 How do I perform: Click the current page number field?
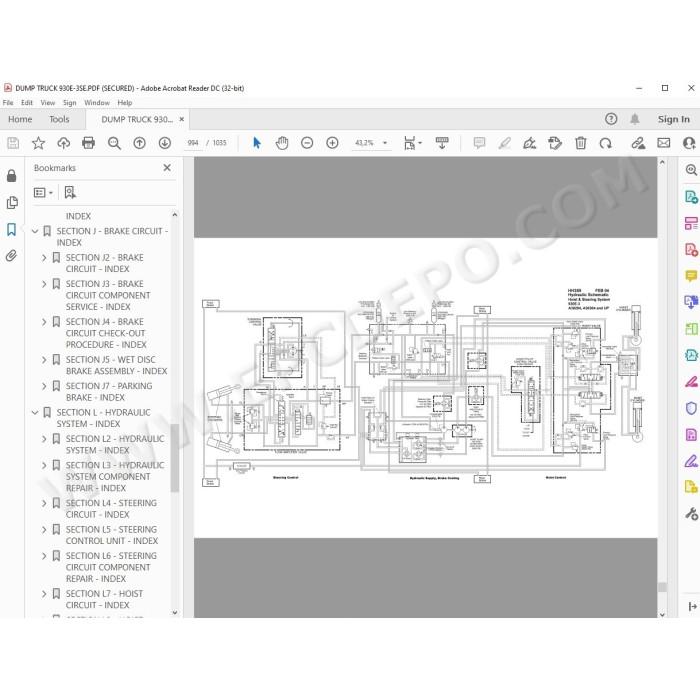(193, 143)
